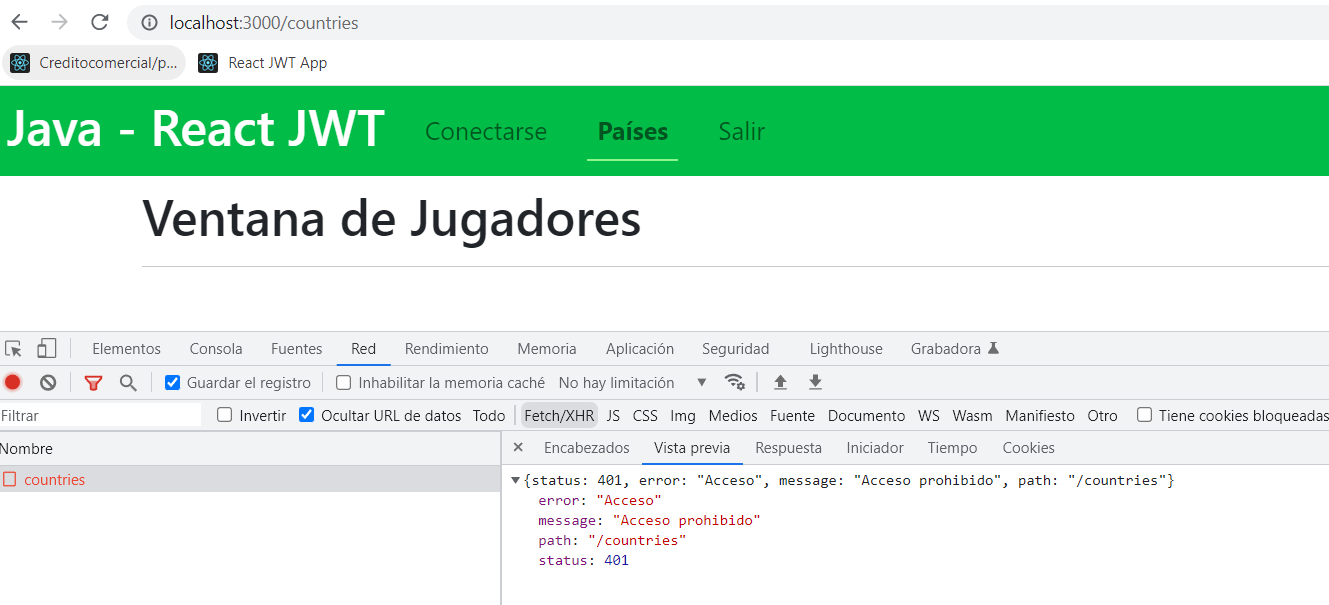Check the Invertir checkbox
Screen dimensions: 1329x605
225,415
